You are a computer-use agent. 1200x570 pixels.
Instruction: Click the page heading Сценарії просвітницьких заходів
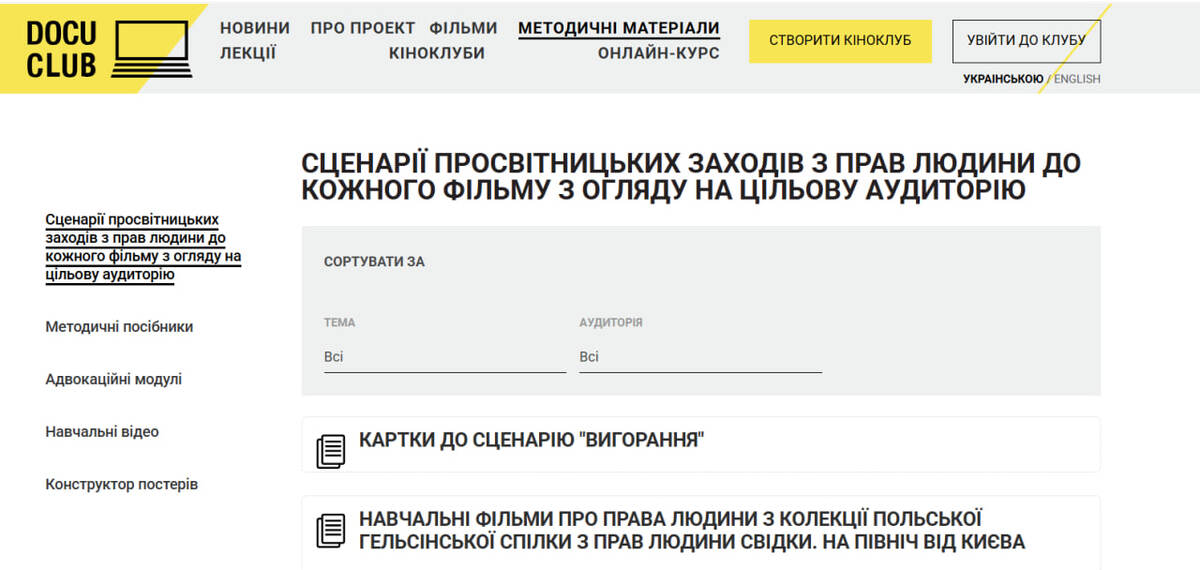[691, 176]
